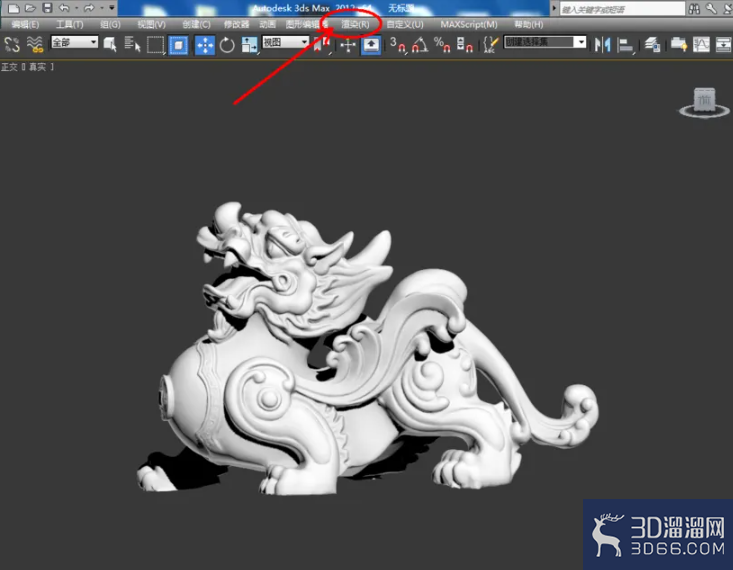Click the Align tool icon
Screen dimensions: 733x570
(x=625, y=45)
